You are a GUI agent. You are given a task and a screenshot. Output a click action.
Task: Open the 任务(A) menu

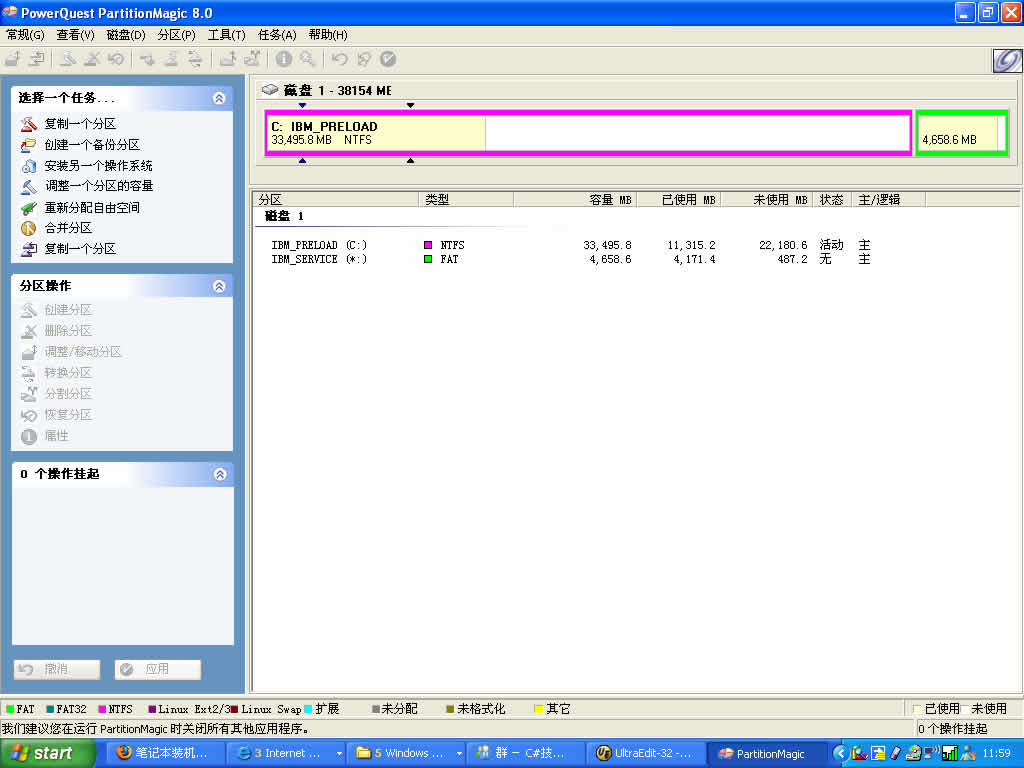[x=277, y=35]
